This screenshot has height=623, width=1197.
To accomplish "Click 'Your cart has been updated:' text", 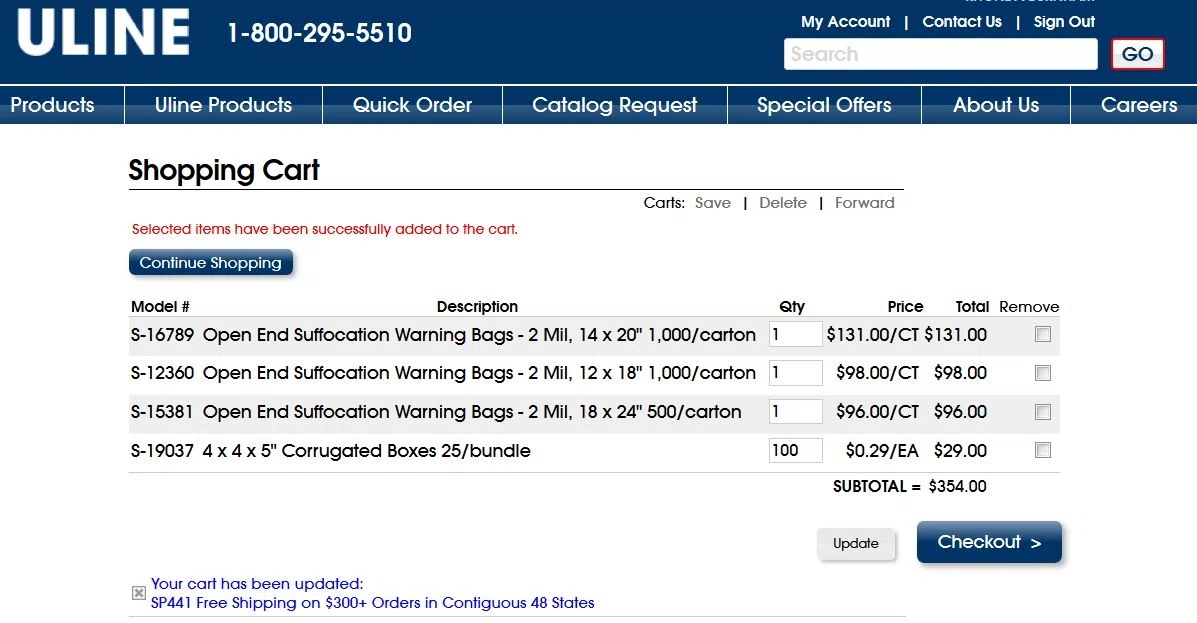I will [x=256, y=584].
